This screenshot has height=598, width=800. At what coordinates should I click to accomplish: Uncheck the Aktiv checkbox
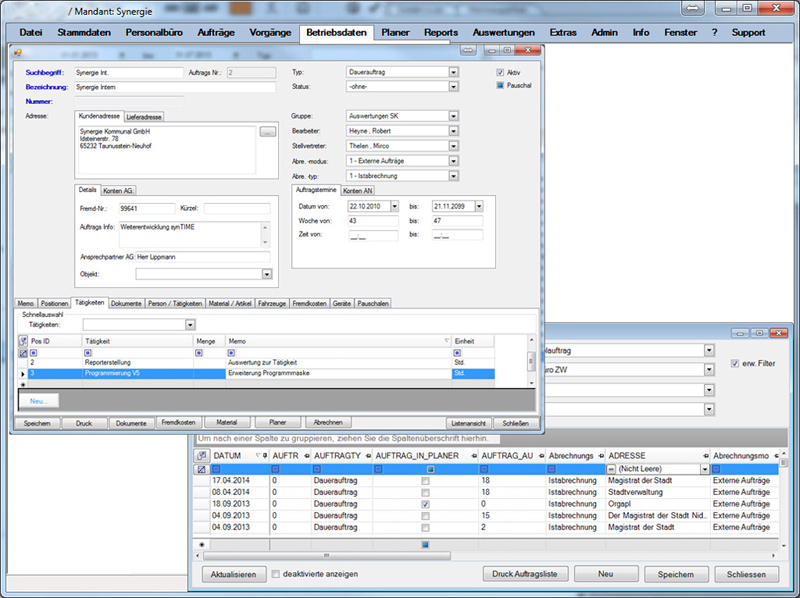click(x=500, y=72)
